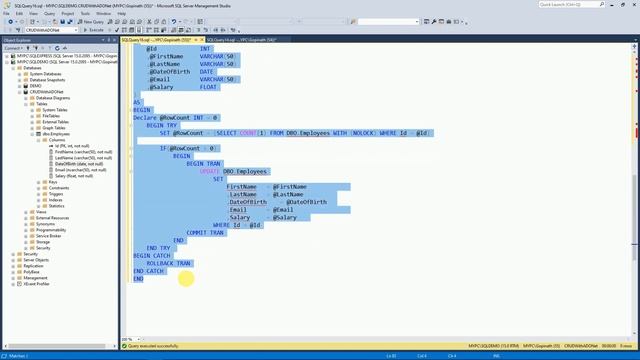The height and width of the screenshot is (360, 640).
Task: Close the active SQLQuery tab with X
Action: [x=202, y=40]
